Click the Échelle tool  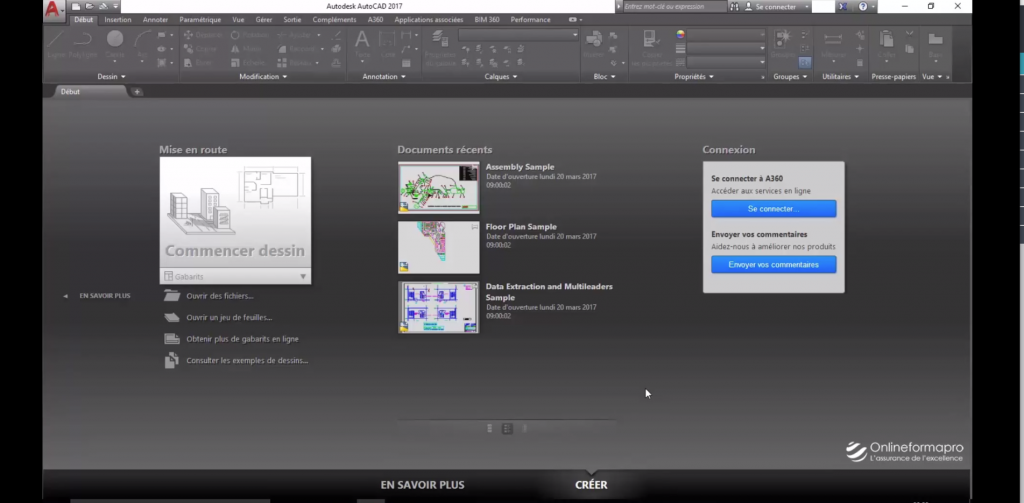click(248, 63)
